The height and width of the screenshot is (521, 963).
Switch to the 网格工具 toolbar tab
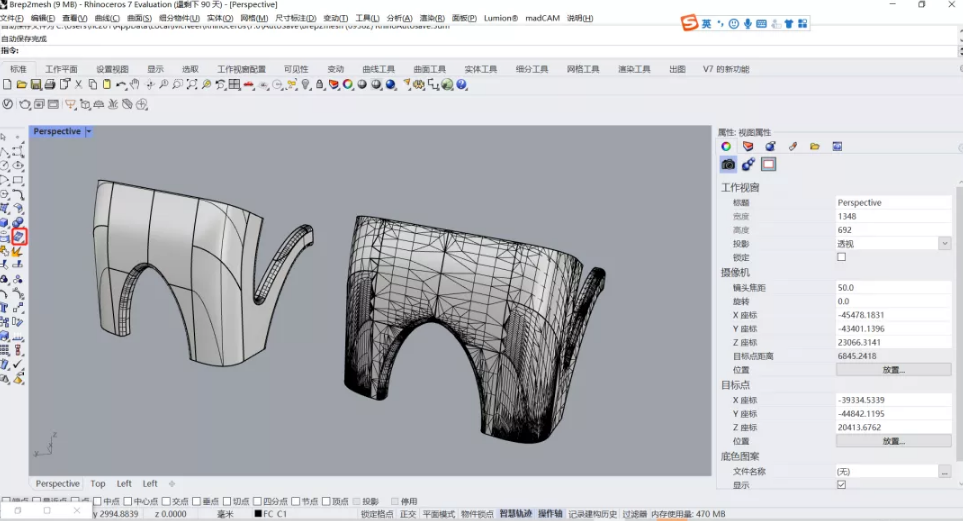583,69
